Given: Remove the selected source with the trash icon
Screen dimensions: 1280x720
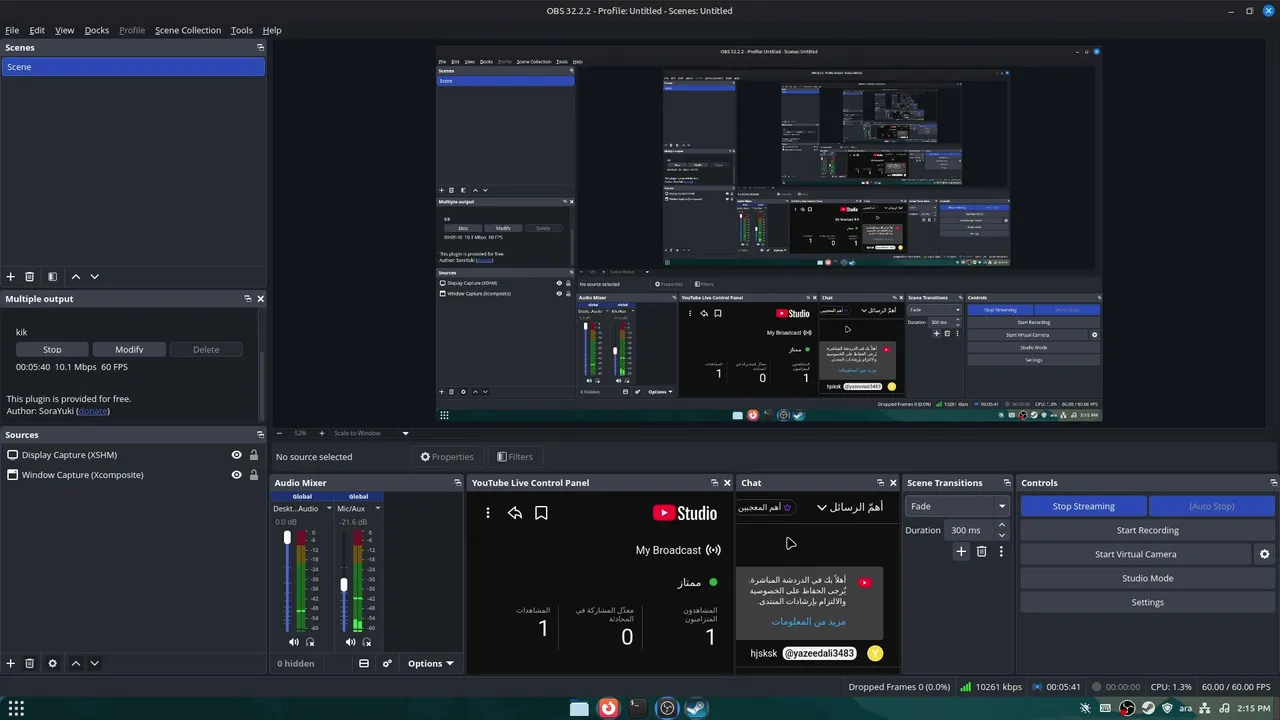Looking at the screenshot, I should coord(30,663).
